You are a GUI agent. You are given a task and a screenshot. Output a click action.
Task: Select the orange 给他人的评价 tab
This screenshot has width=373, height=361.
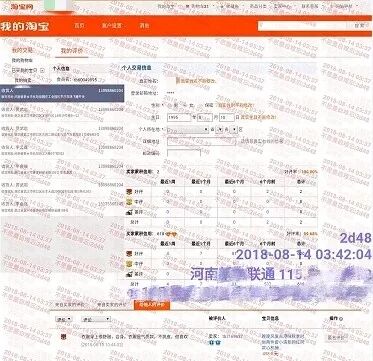[x=152, y=305]
